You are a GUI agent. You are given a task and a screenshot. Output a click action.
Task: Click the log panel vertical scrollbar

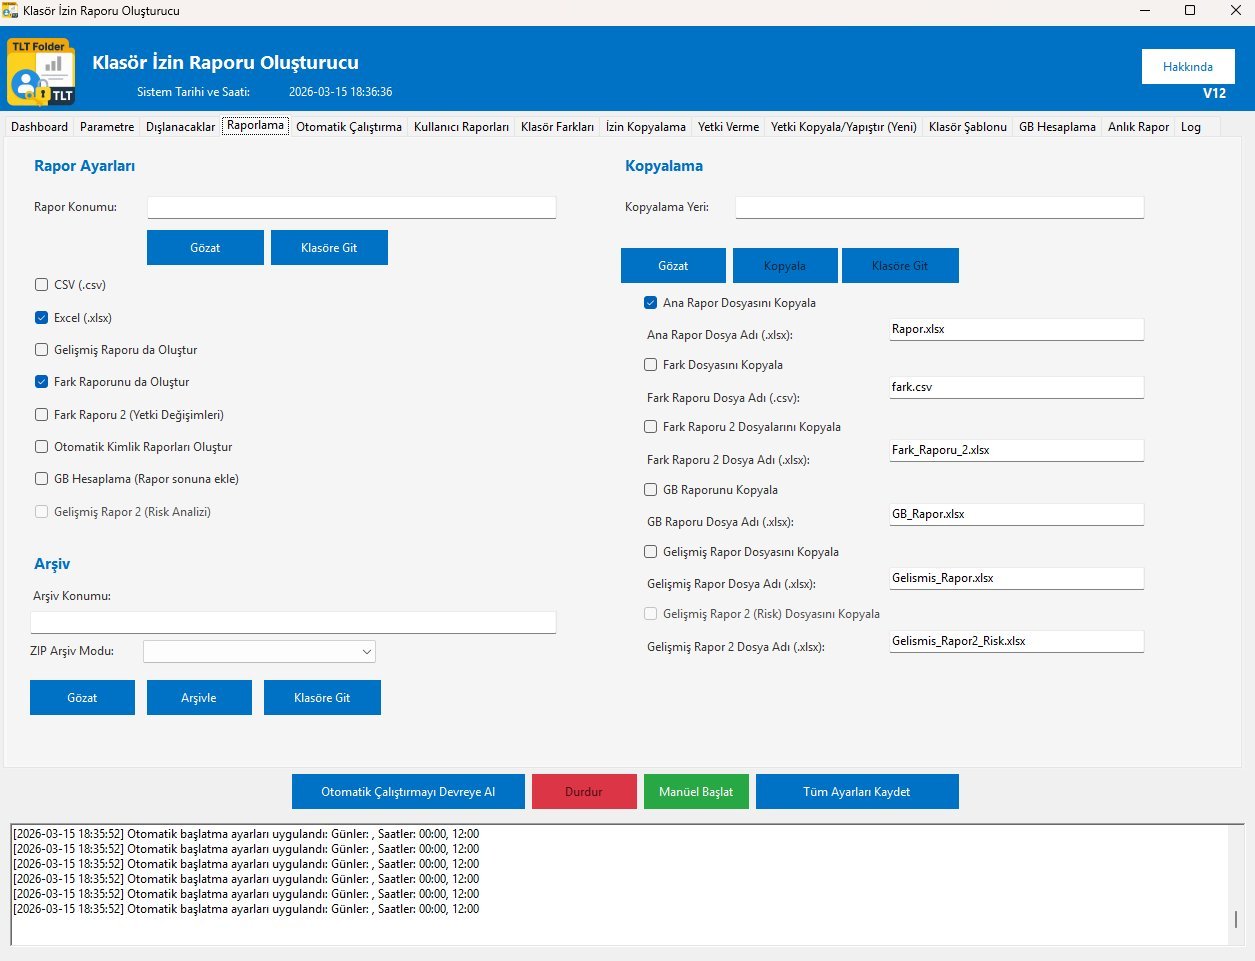(x=1236, y=918)
